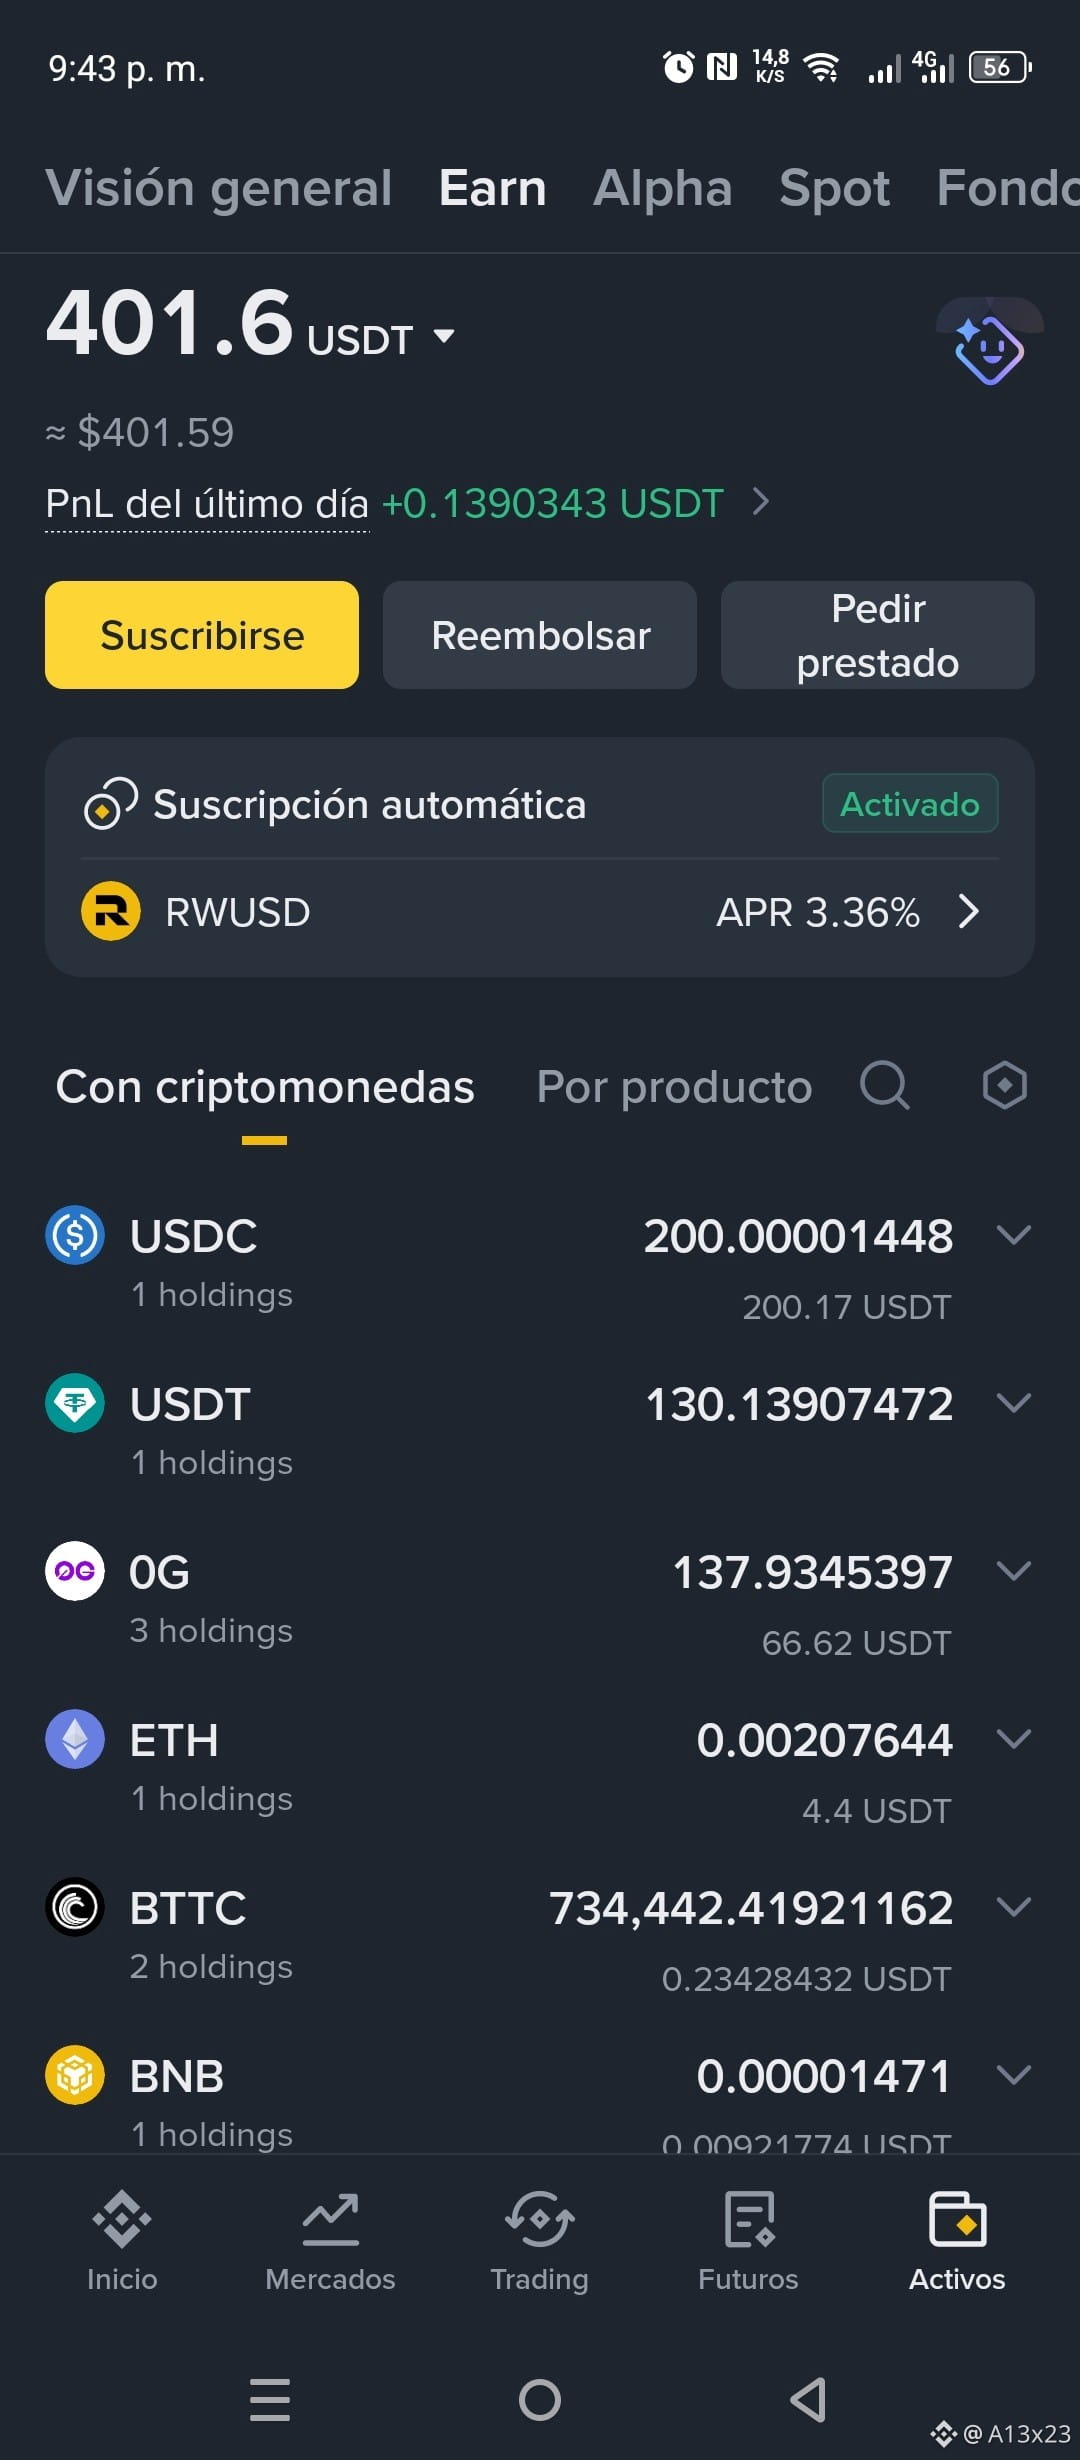The image size is (1080, 2460).
Task: Select the Spot tab
Action: pyautogui.click(x=834, y=188)
